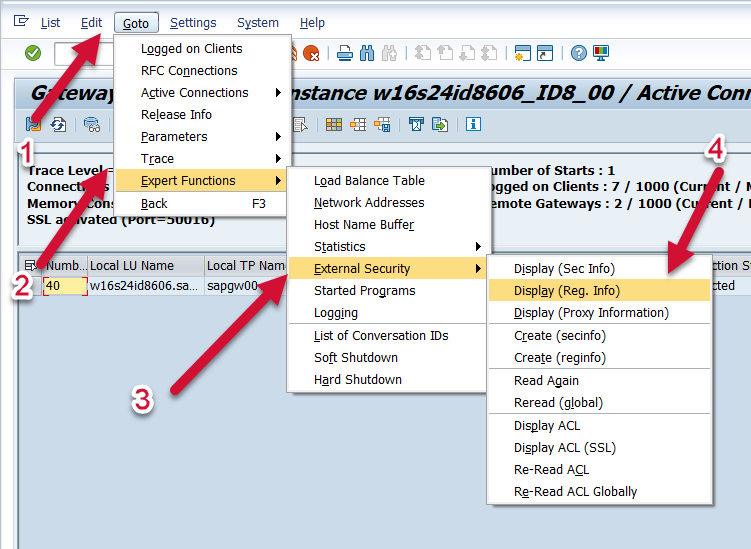Open the Settings menu
751x549 pixels.
click(193, 22)
